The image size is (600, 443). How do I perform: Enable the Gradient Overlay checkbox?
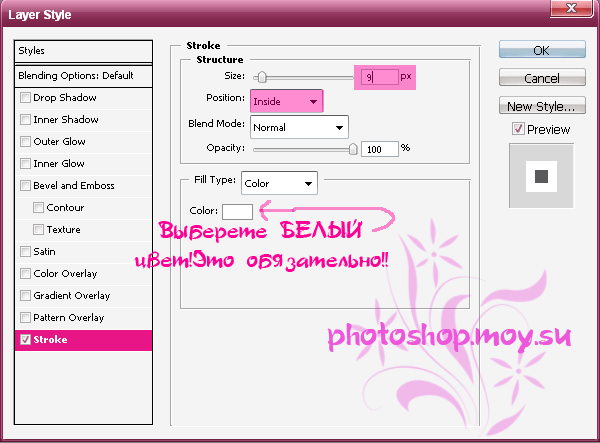click(x=25, y=296)
